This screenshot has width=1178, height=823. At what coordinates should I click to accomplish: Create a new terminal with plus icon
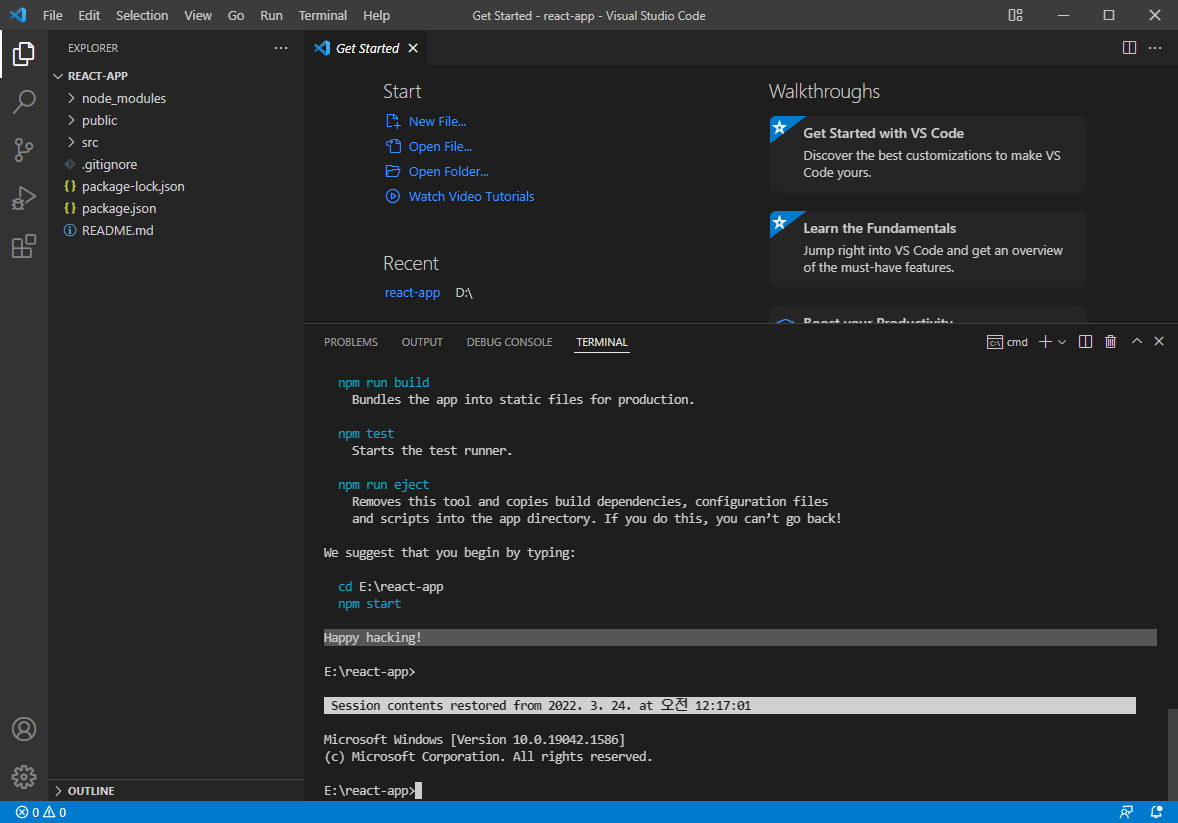(1044, 342)
